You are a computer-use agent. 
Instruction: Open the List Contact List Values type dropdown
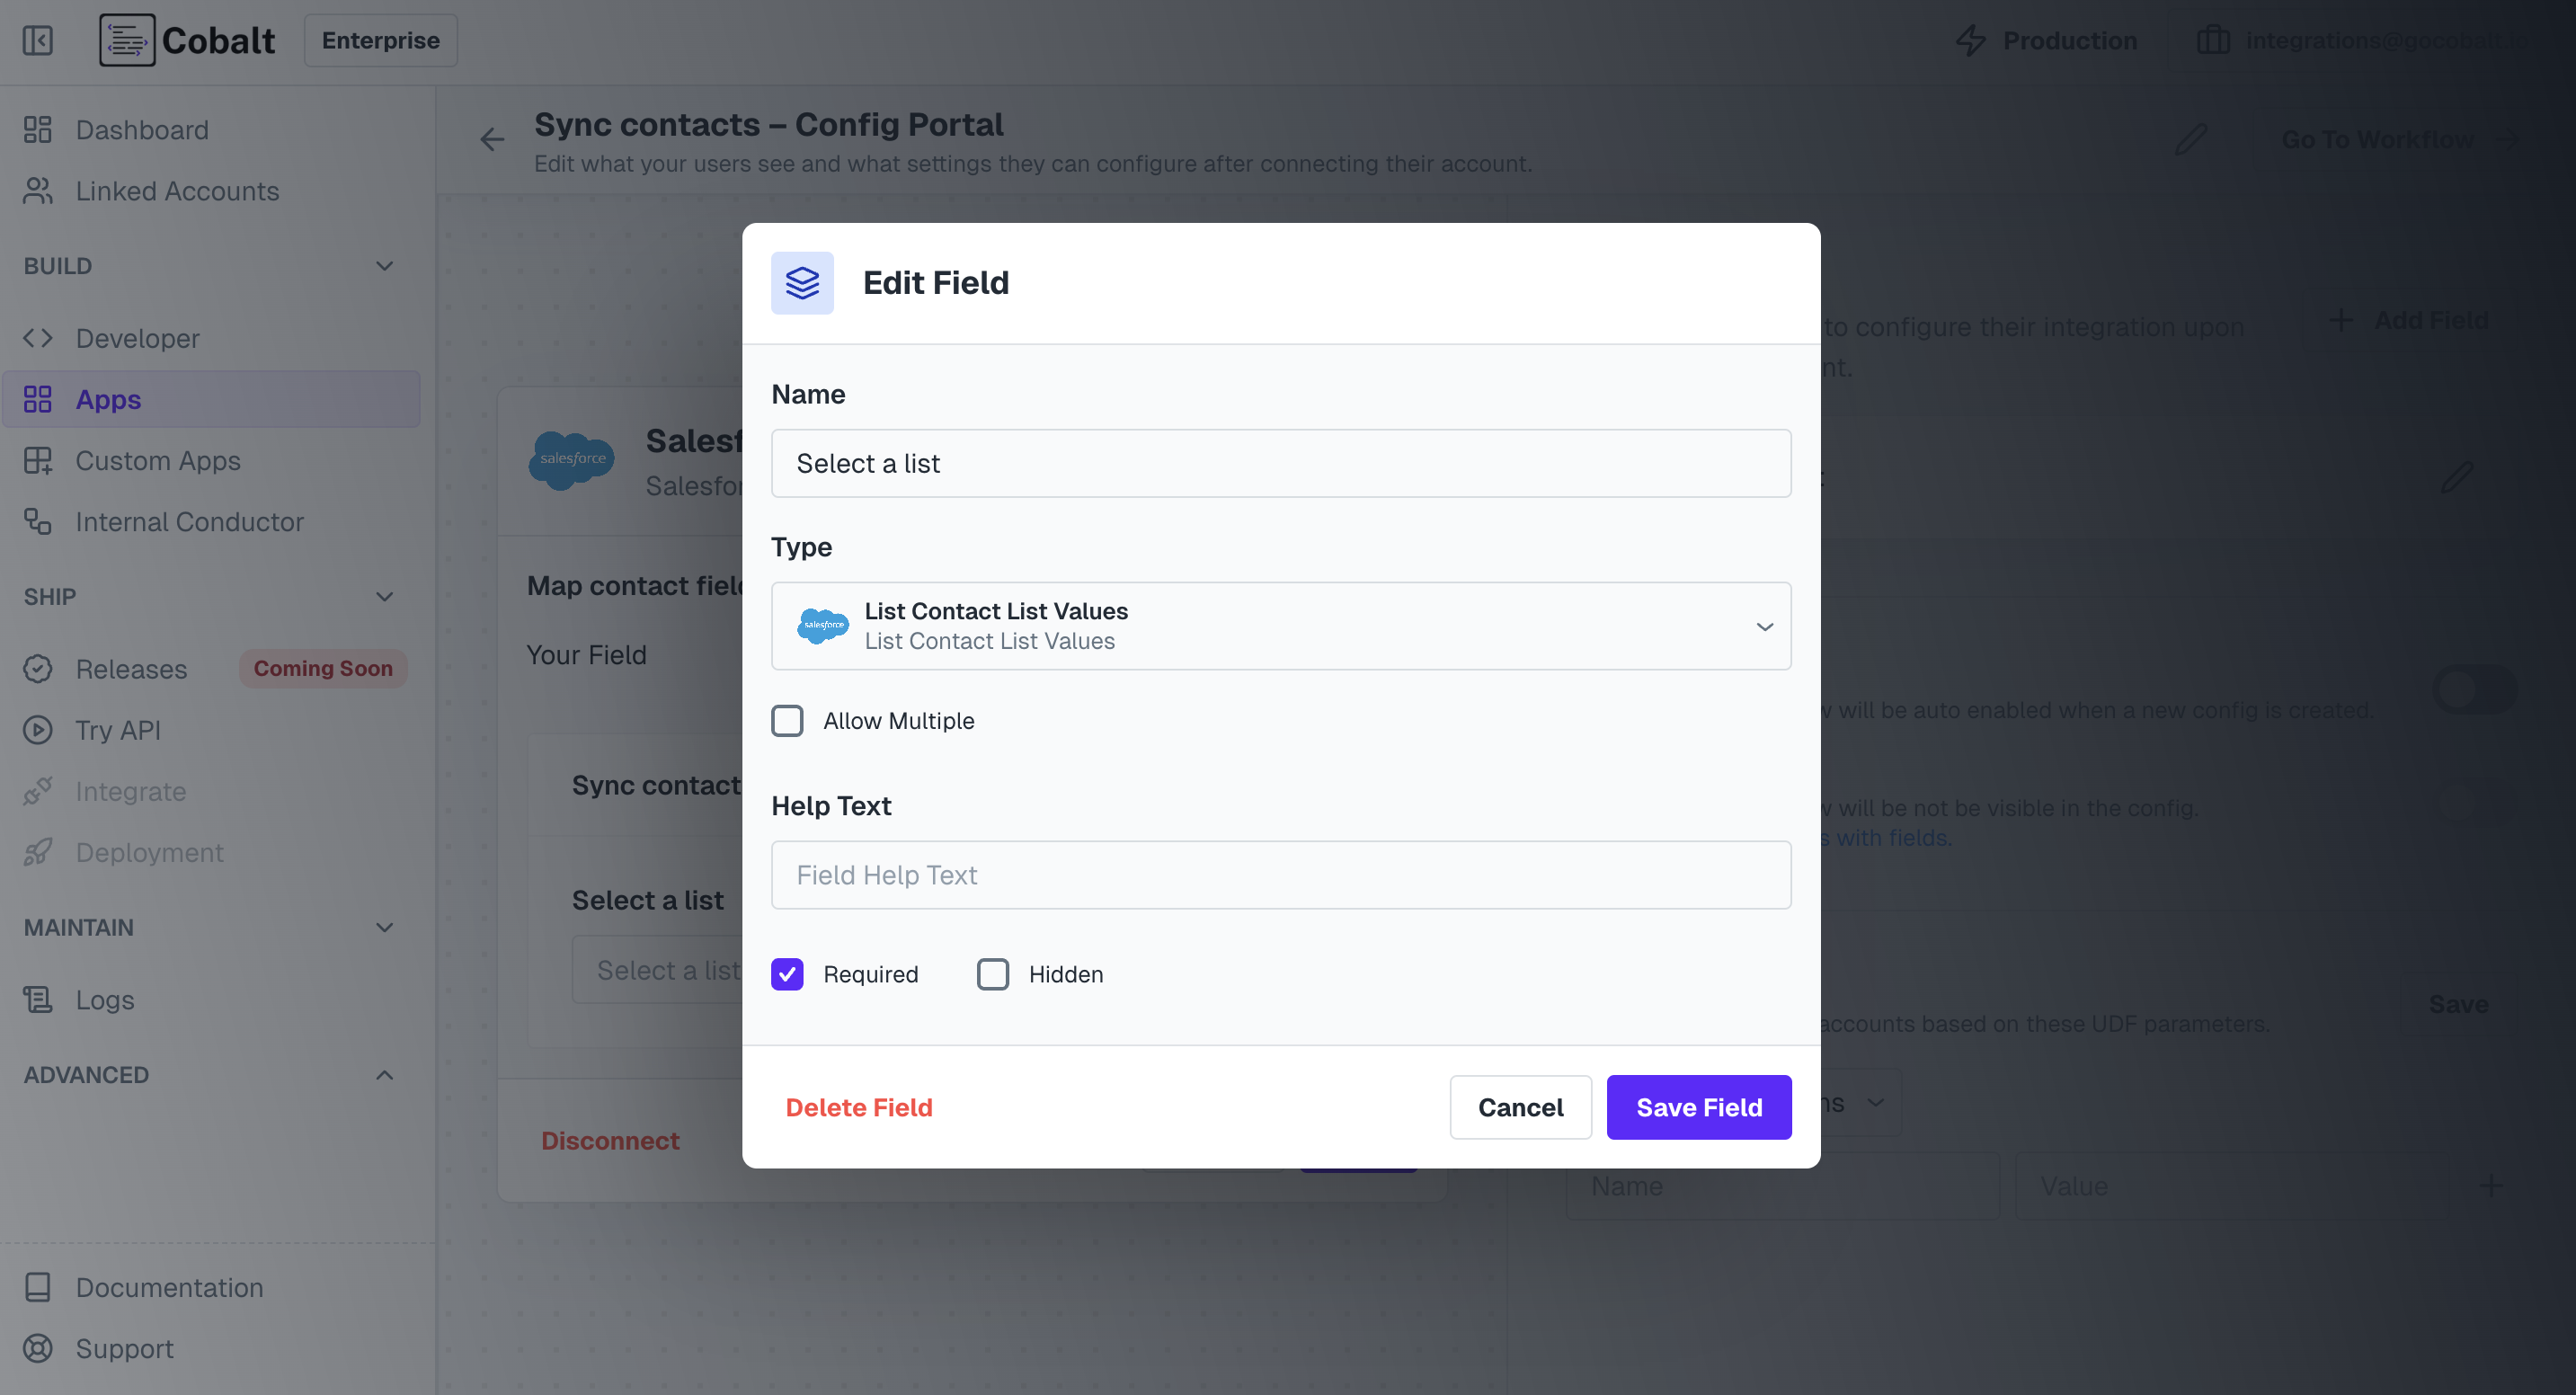click(1765, 626)
